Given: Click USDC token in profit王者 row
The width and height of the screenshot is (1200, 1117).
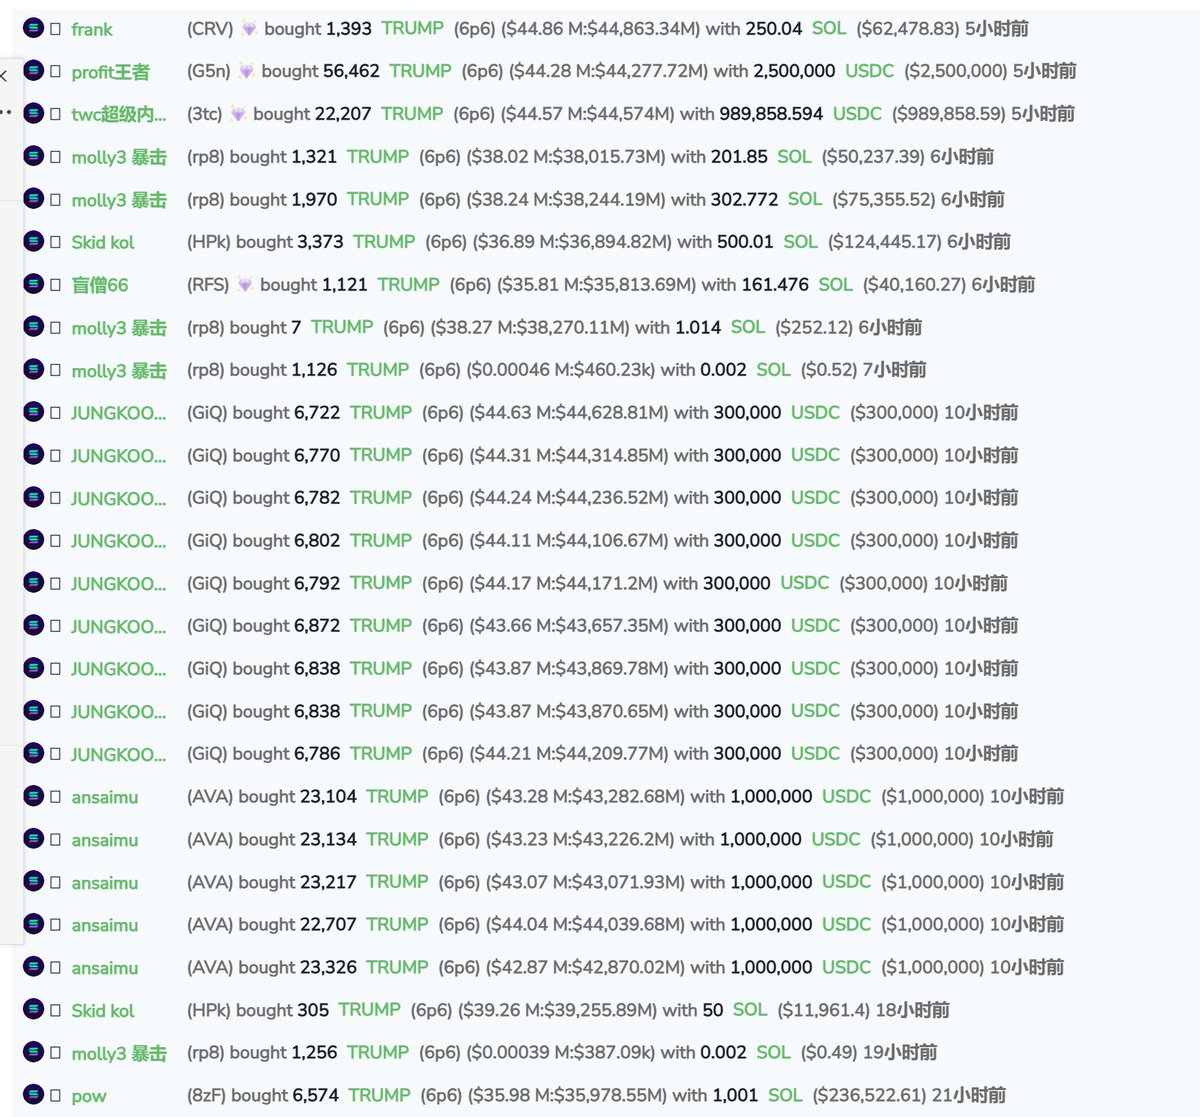Looking at the screenshot, I should tap(870, 71).
